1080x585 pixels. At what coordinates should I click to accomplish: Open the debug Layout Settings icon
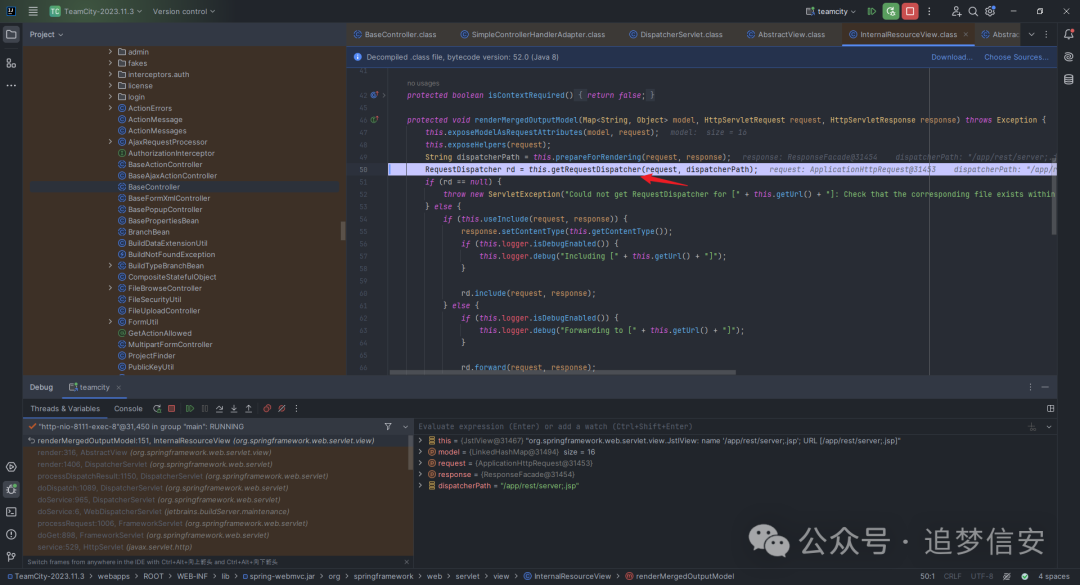[x=1050, y=409]
